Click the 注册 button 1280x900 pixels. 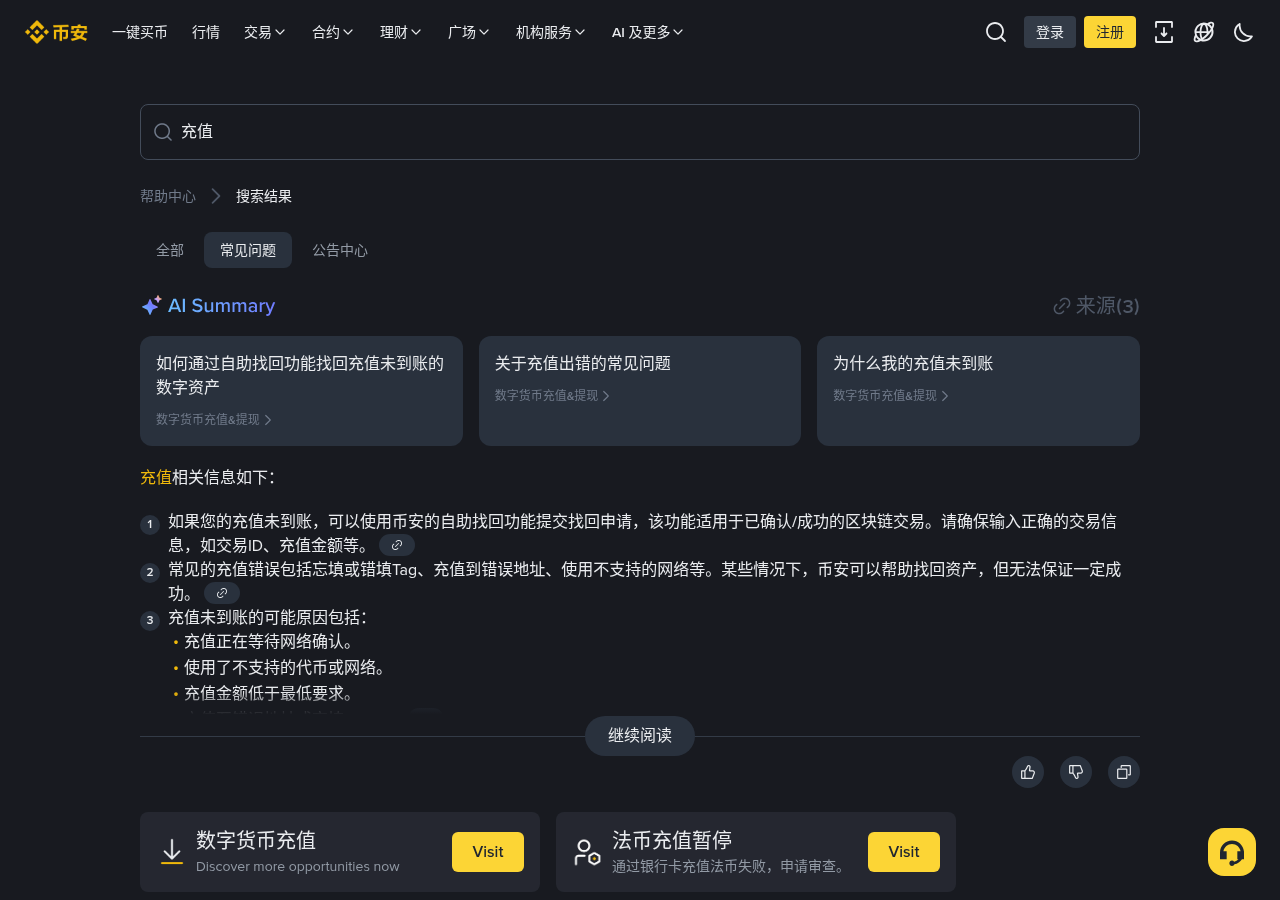coord(1110,32)
